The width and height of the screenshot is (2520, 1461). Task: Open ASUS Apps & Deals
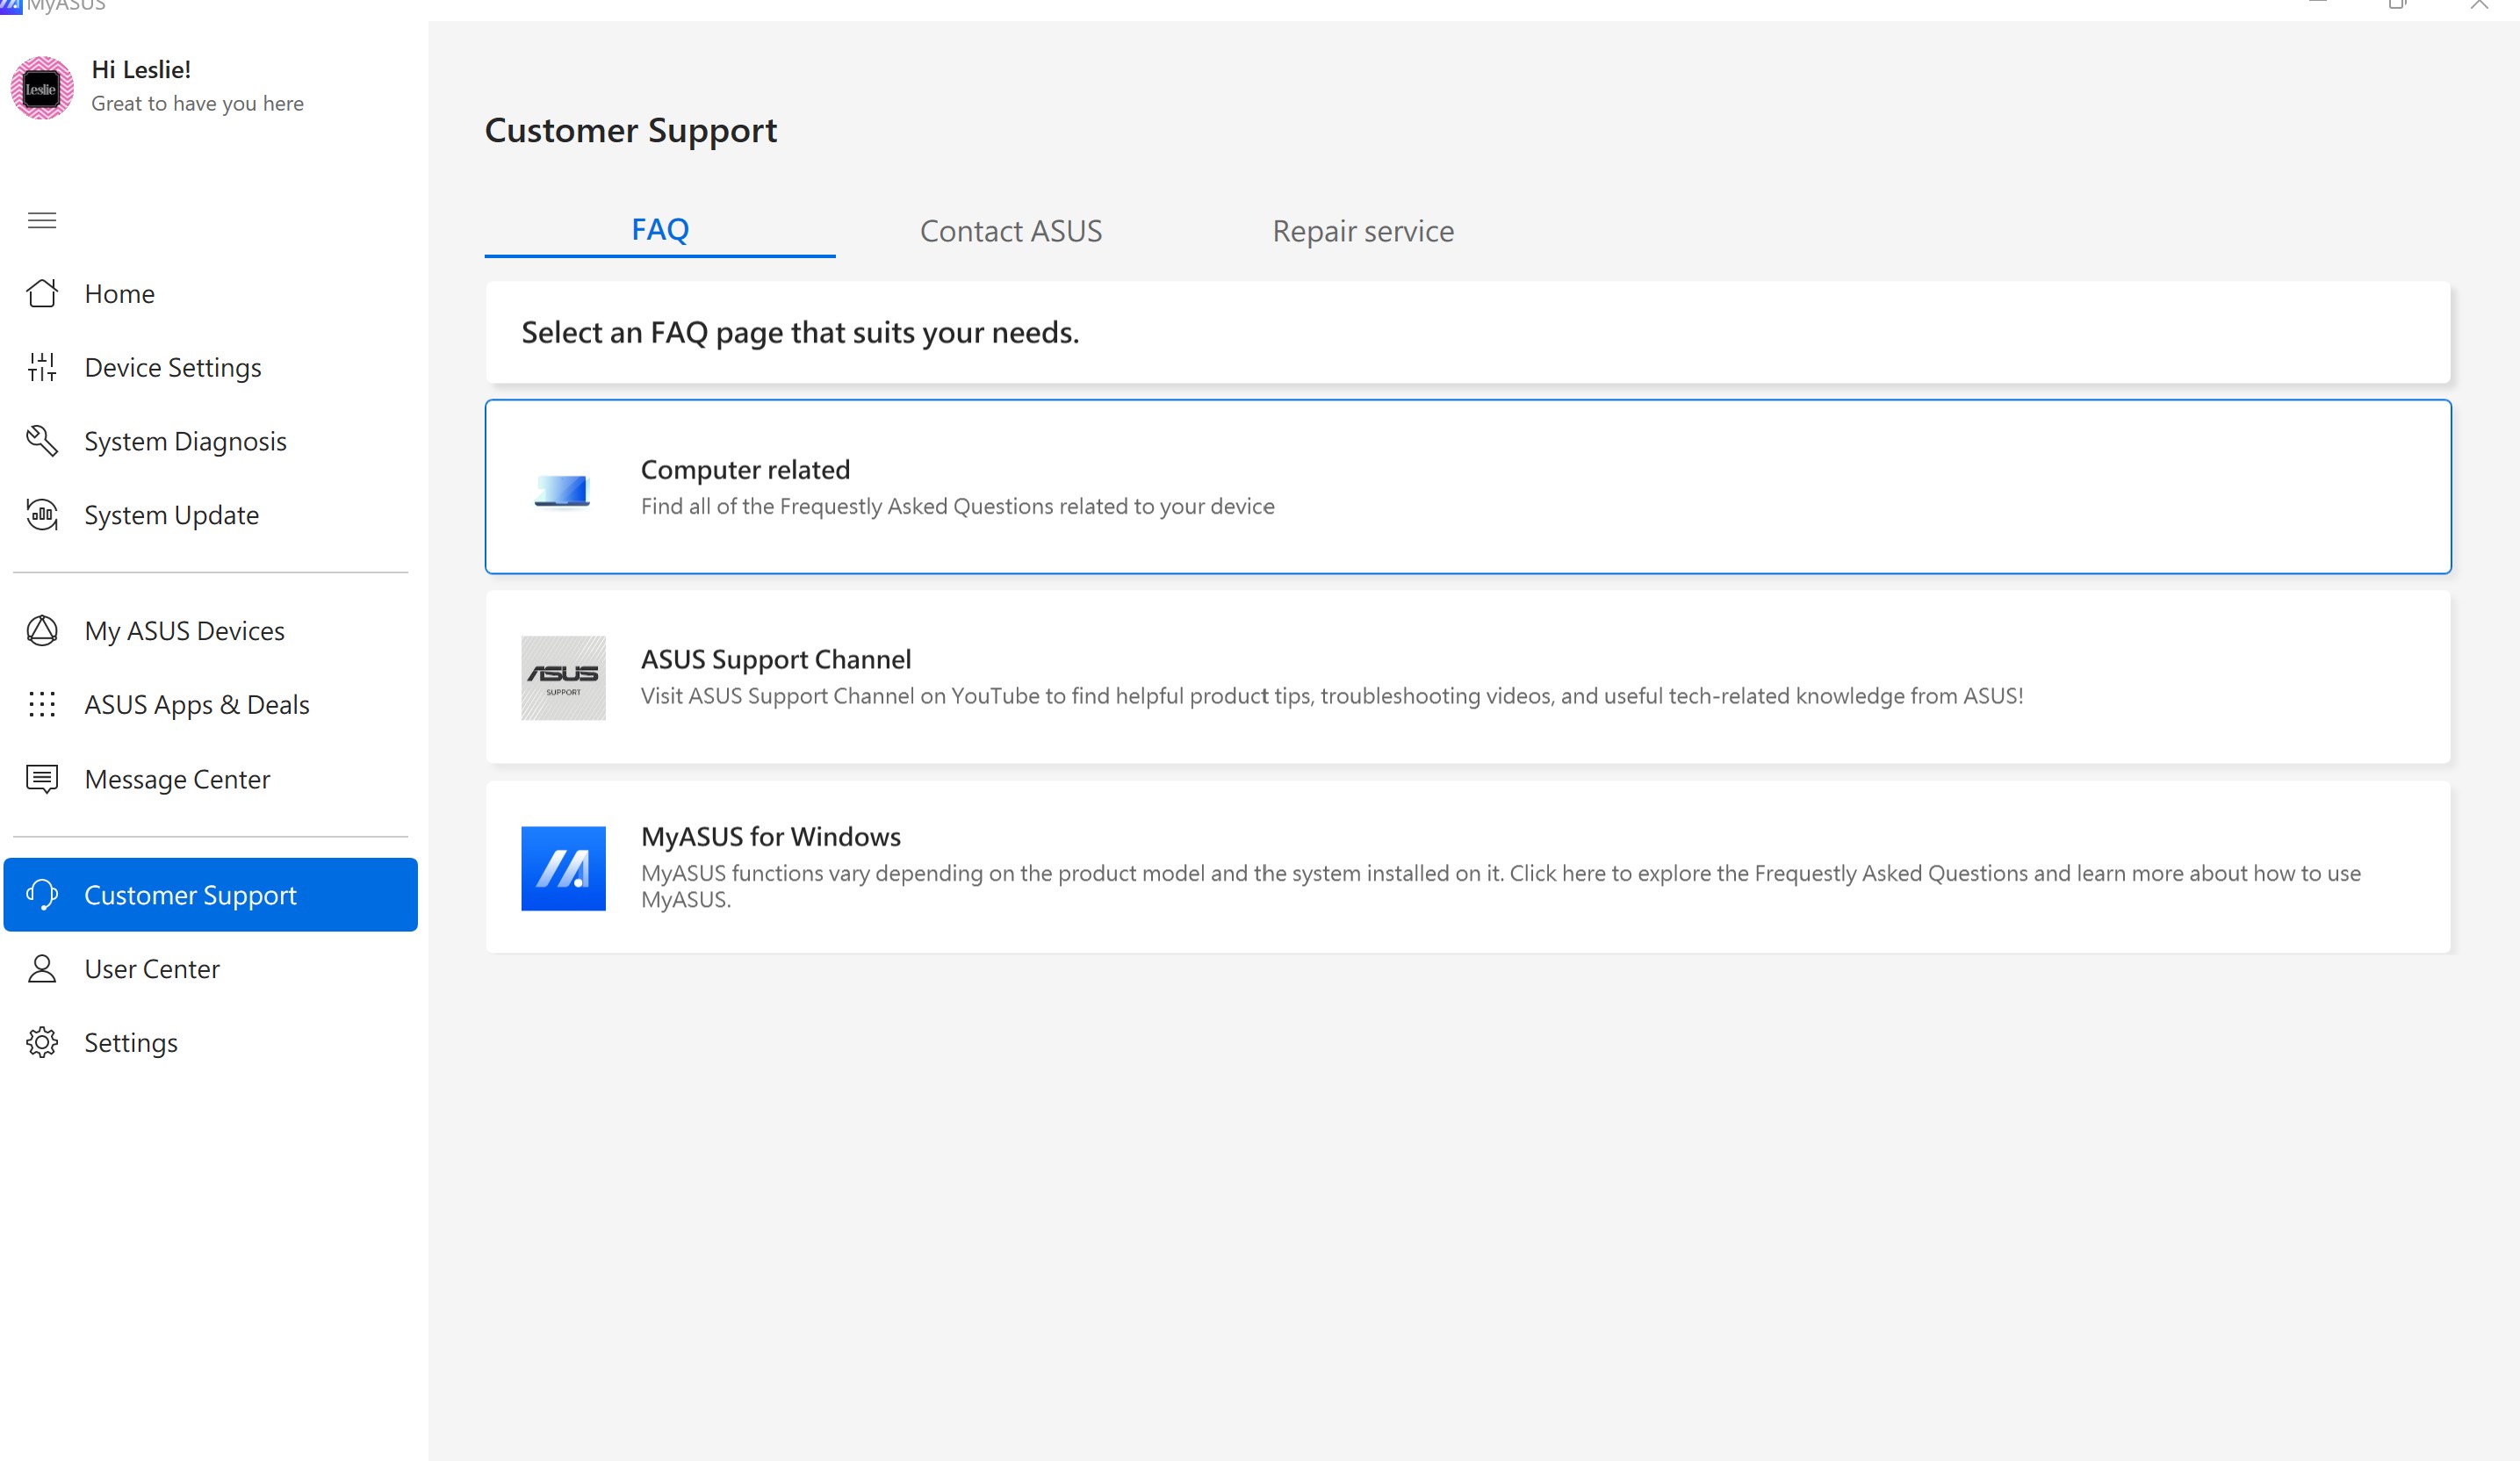coord(197,704)
